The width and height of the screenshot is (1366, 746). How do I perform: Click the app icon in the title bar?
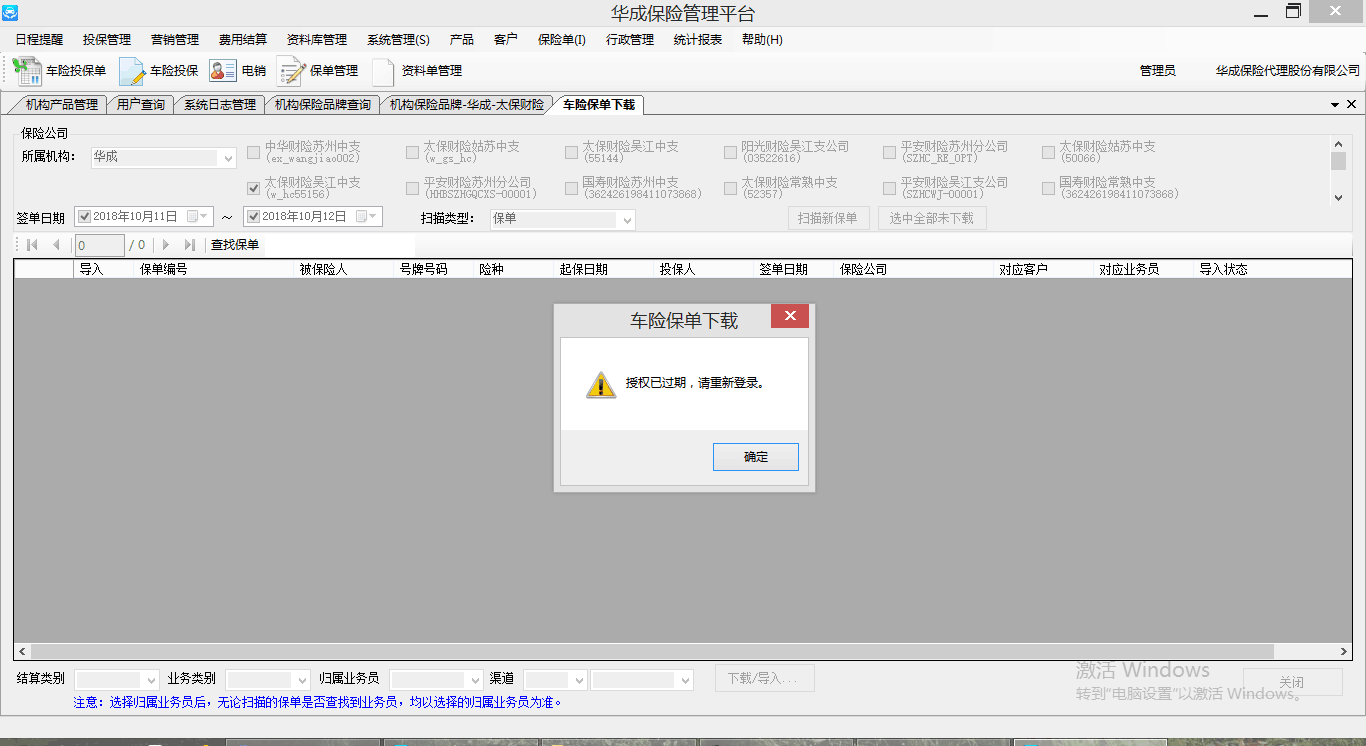pyautogui.click(x=10, y=12)
